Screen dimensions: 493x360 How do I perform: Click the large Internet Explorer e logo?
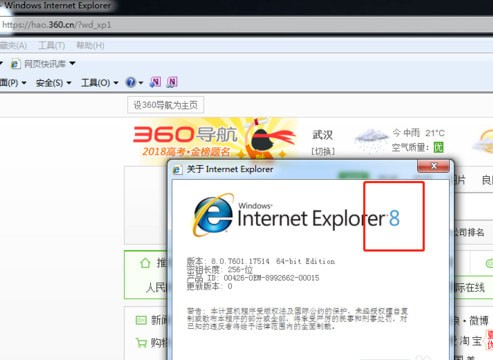[213, 215]
